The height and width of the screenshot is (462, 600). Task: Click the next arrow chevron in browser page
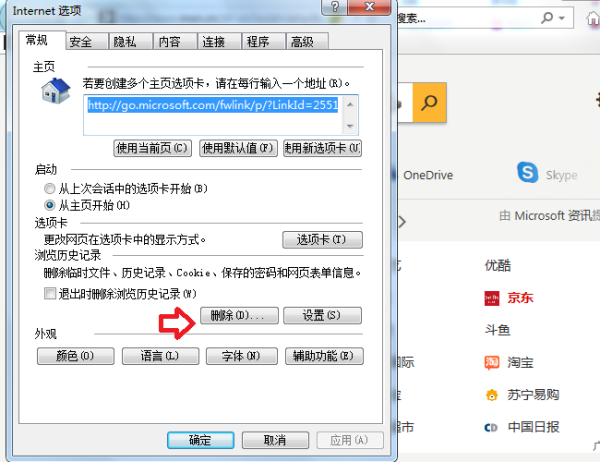(402, 222)
